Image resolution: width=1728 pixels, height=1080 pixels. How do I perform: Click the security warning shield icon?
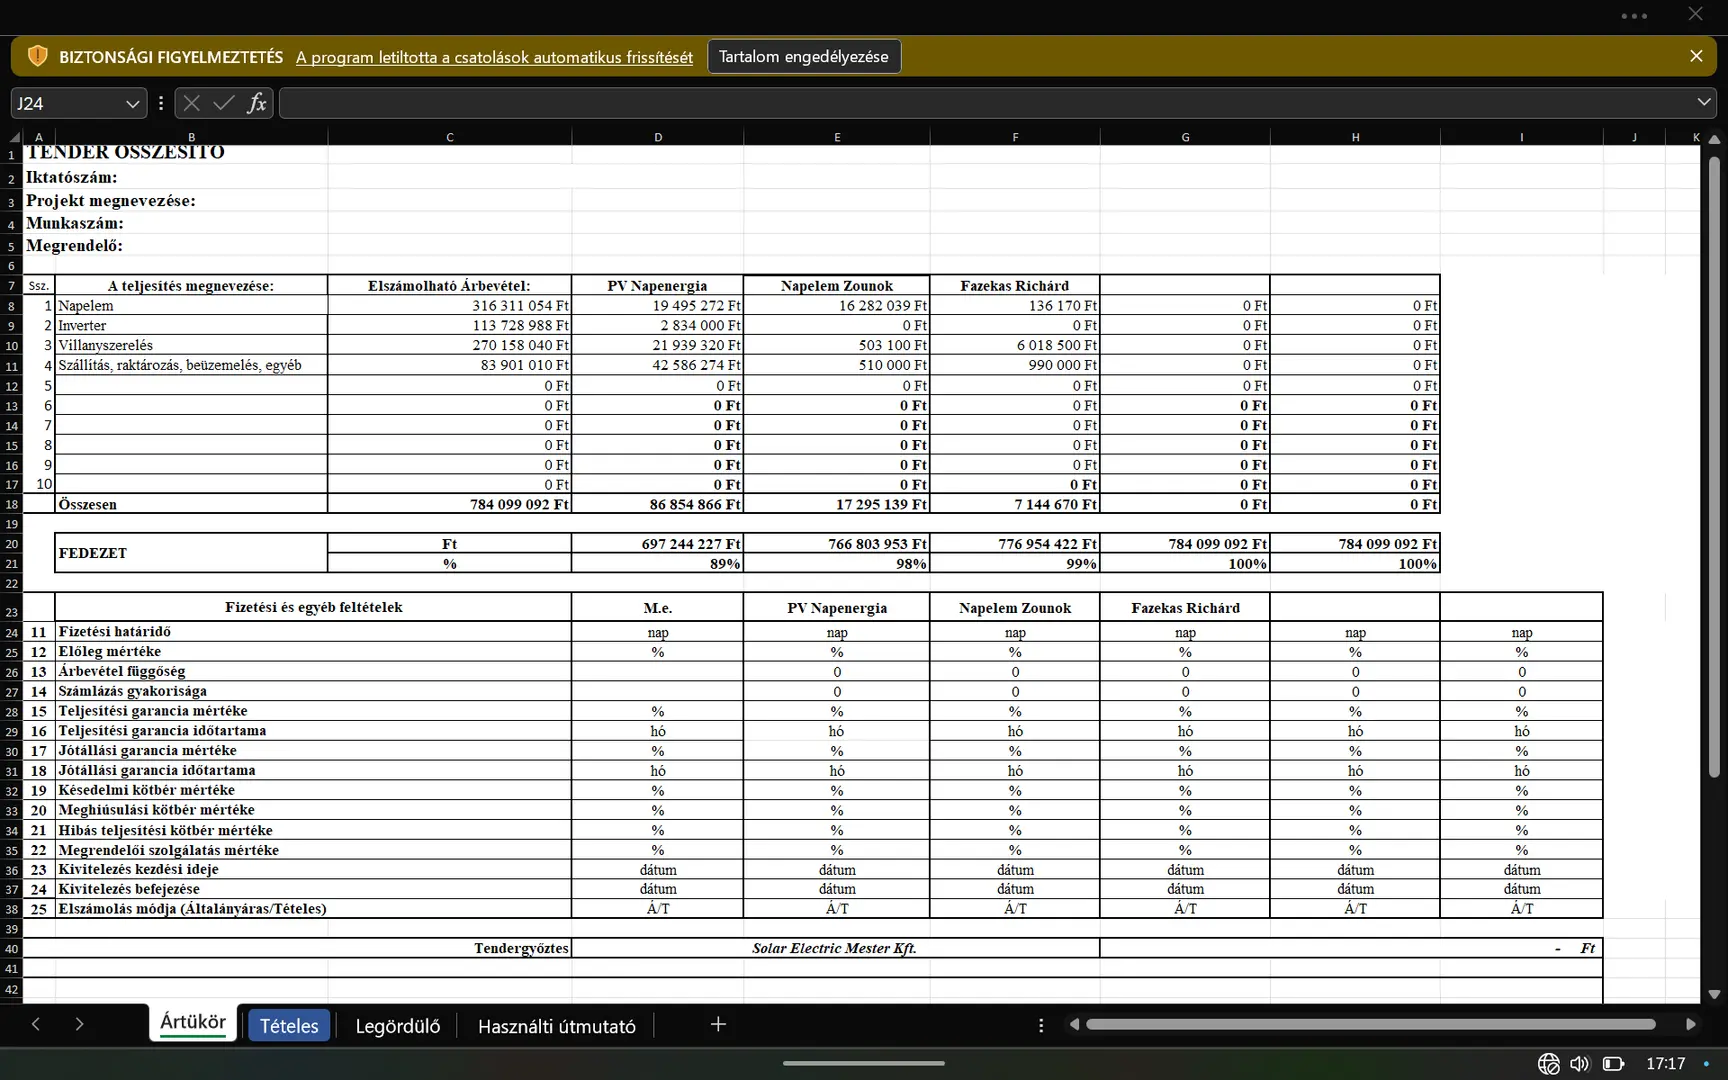coord(38,56)
